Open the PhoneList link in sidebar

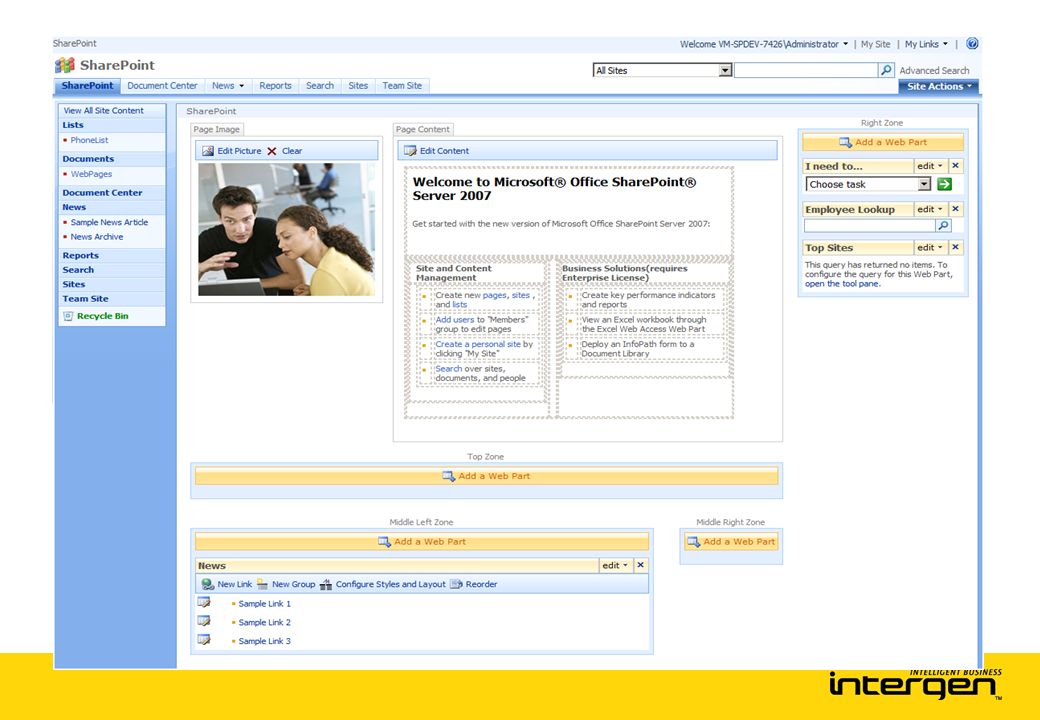point(90,140)
